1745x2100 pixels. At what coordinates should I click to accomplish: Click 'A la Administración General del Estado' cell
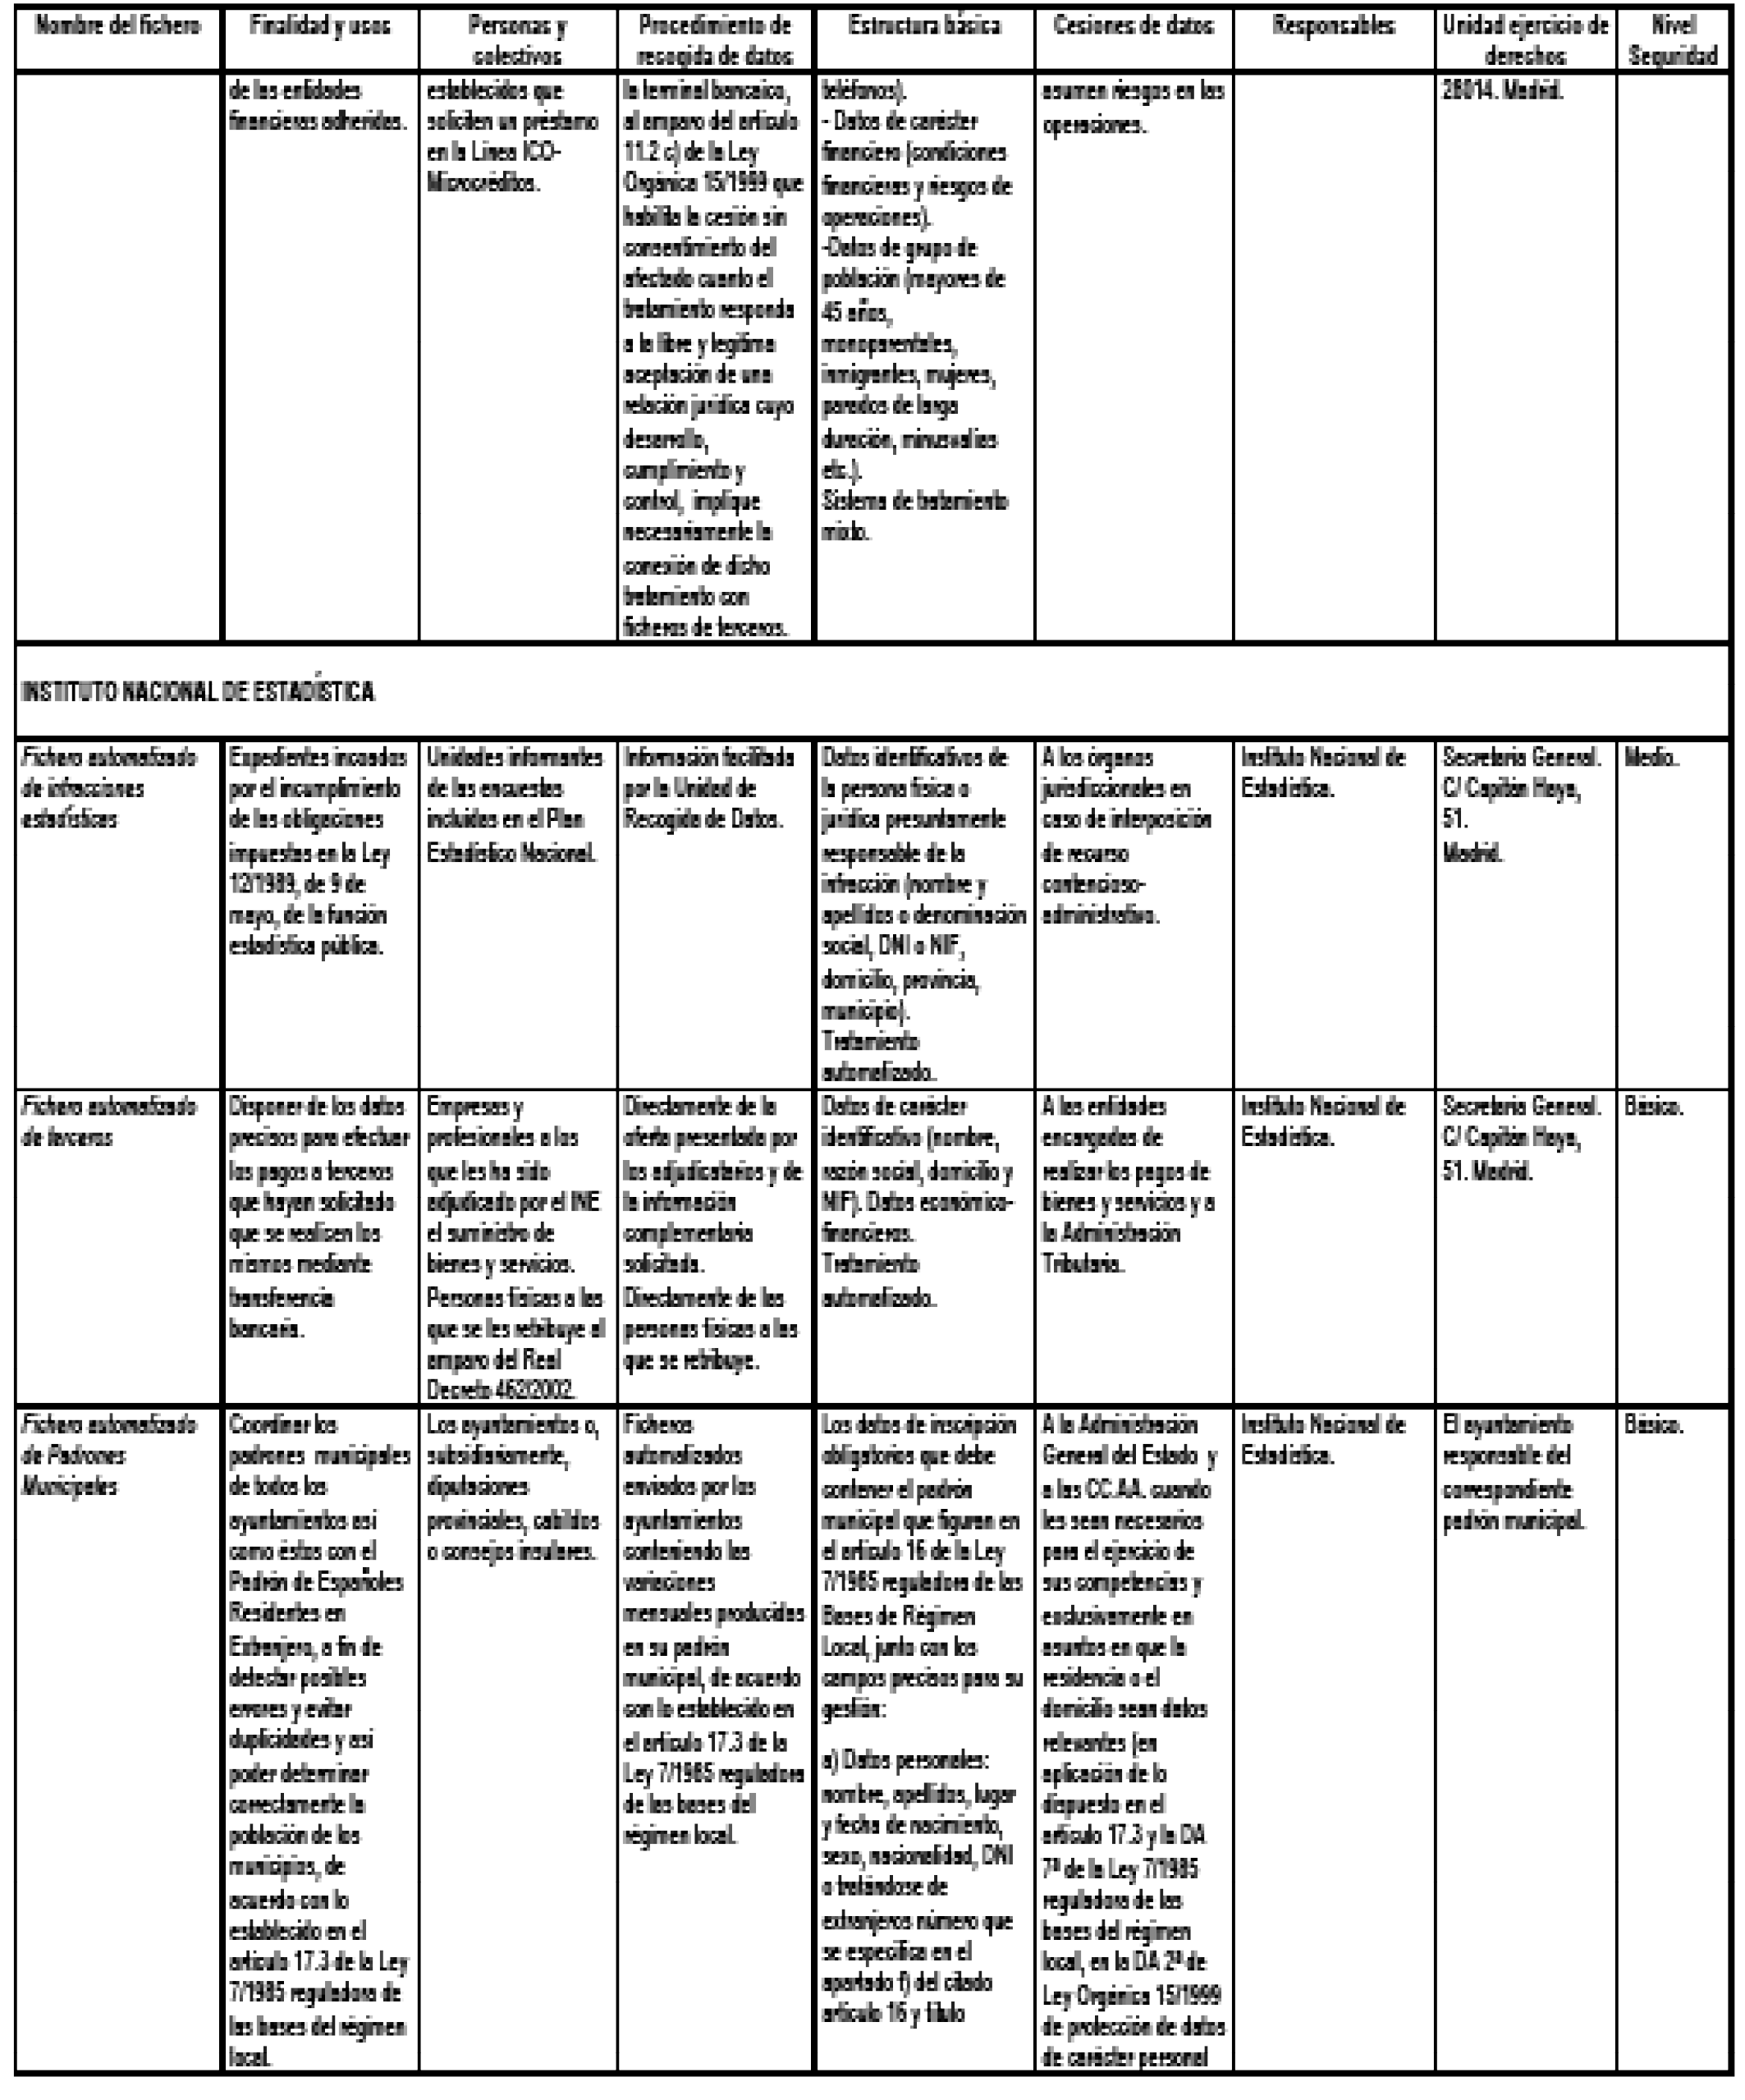coord(1133,1740)
